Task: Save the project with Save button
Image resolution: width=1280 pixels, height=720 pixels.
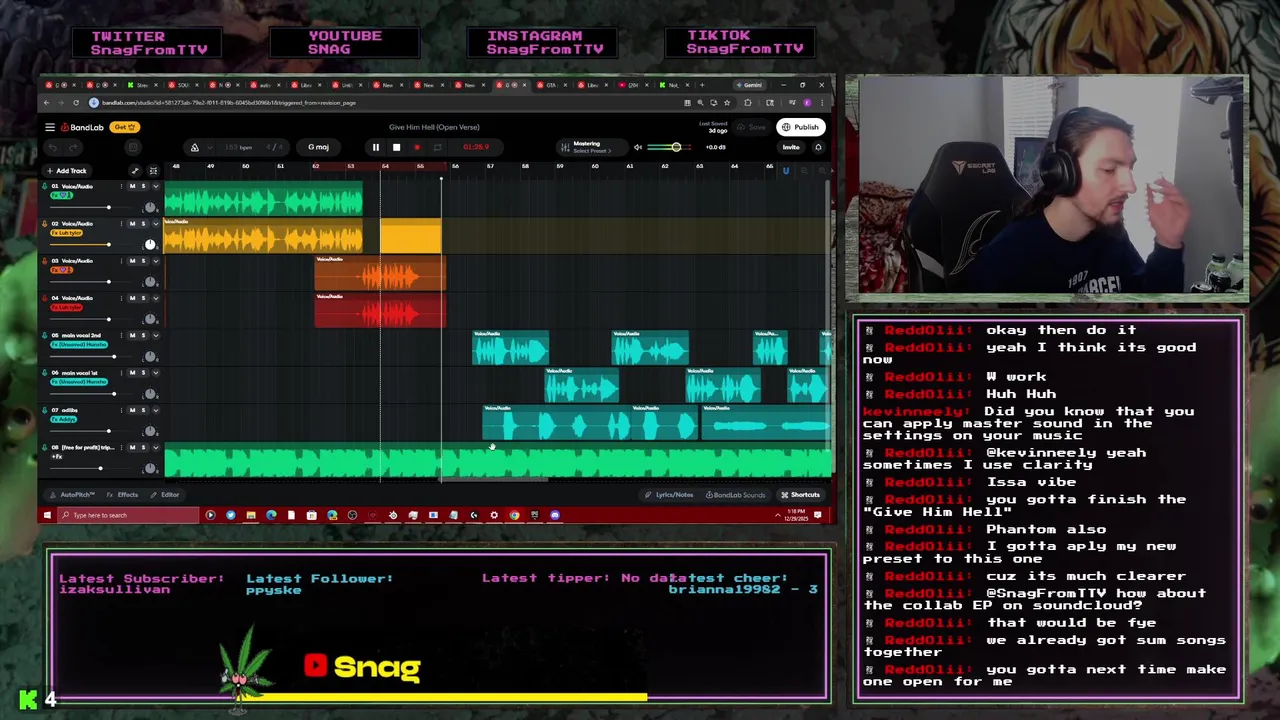Action: pos(751,127)
